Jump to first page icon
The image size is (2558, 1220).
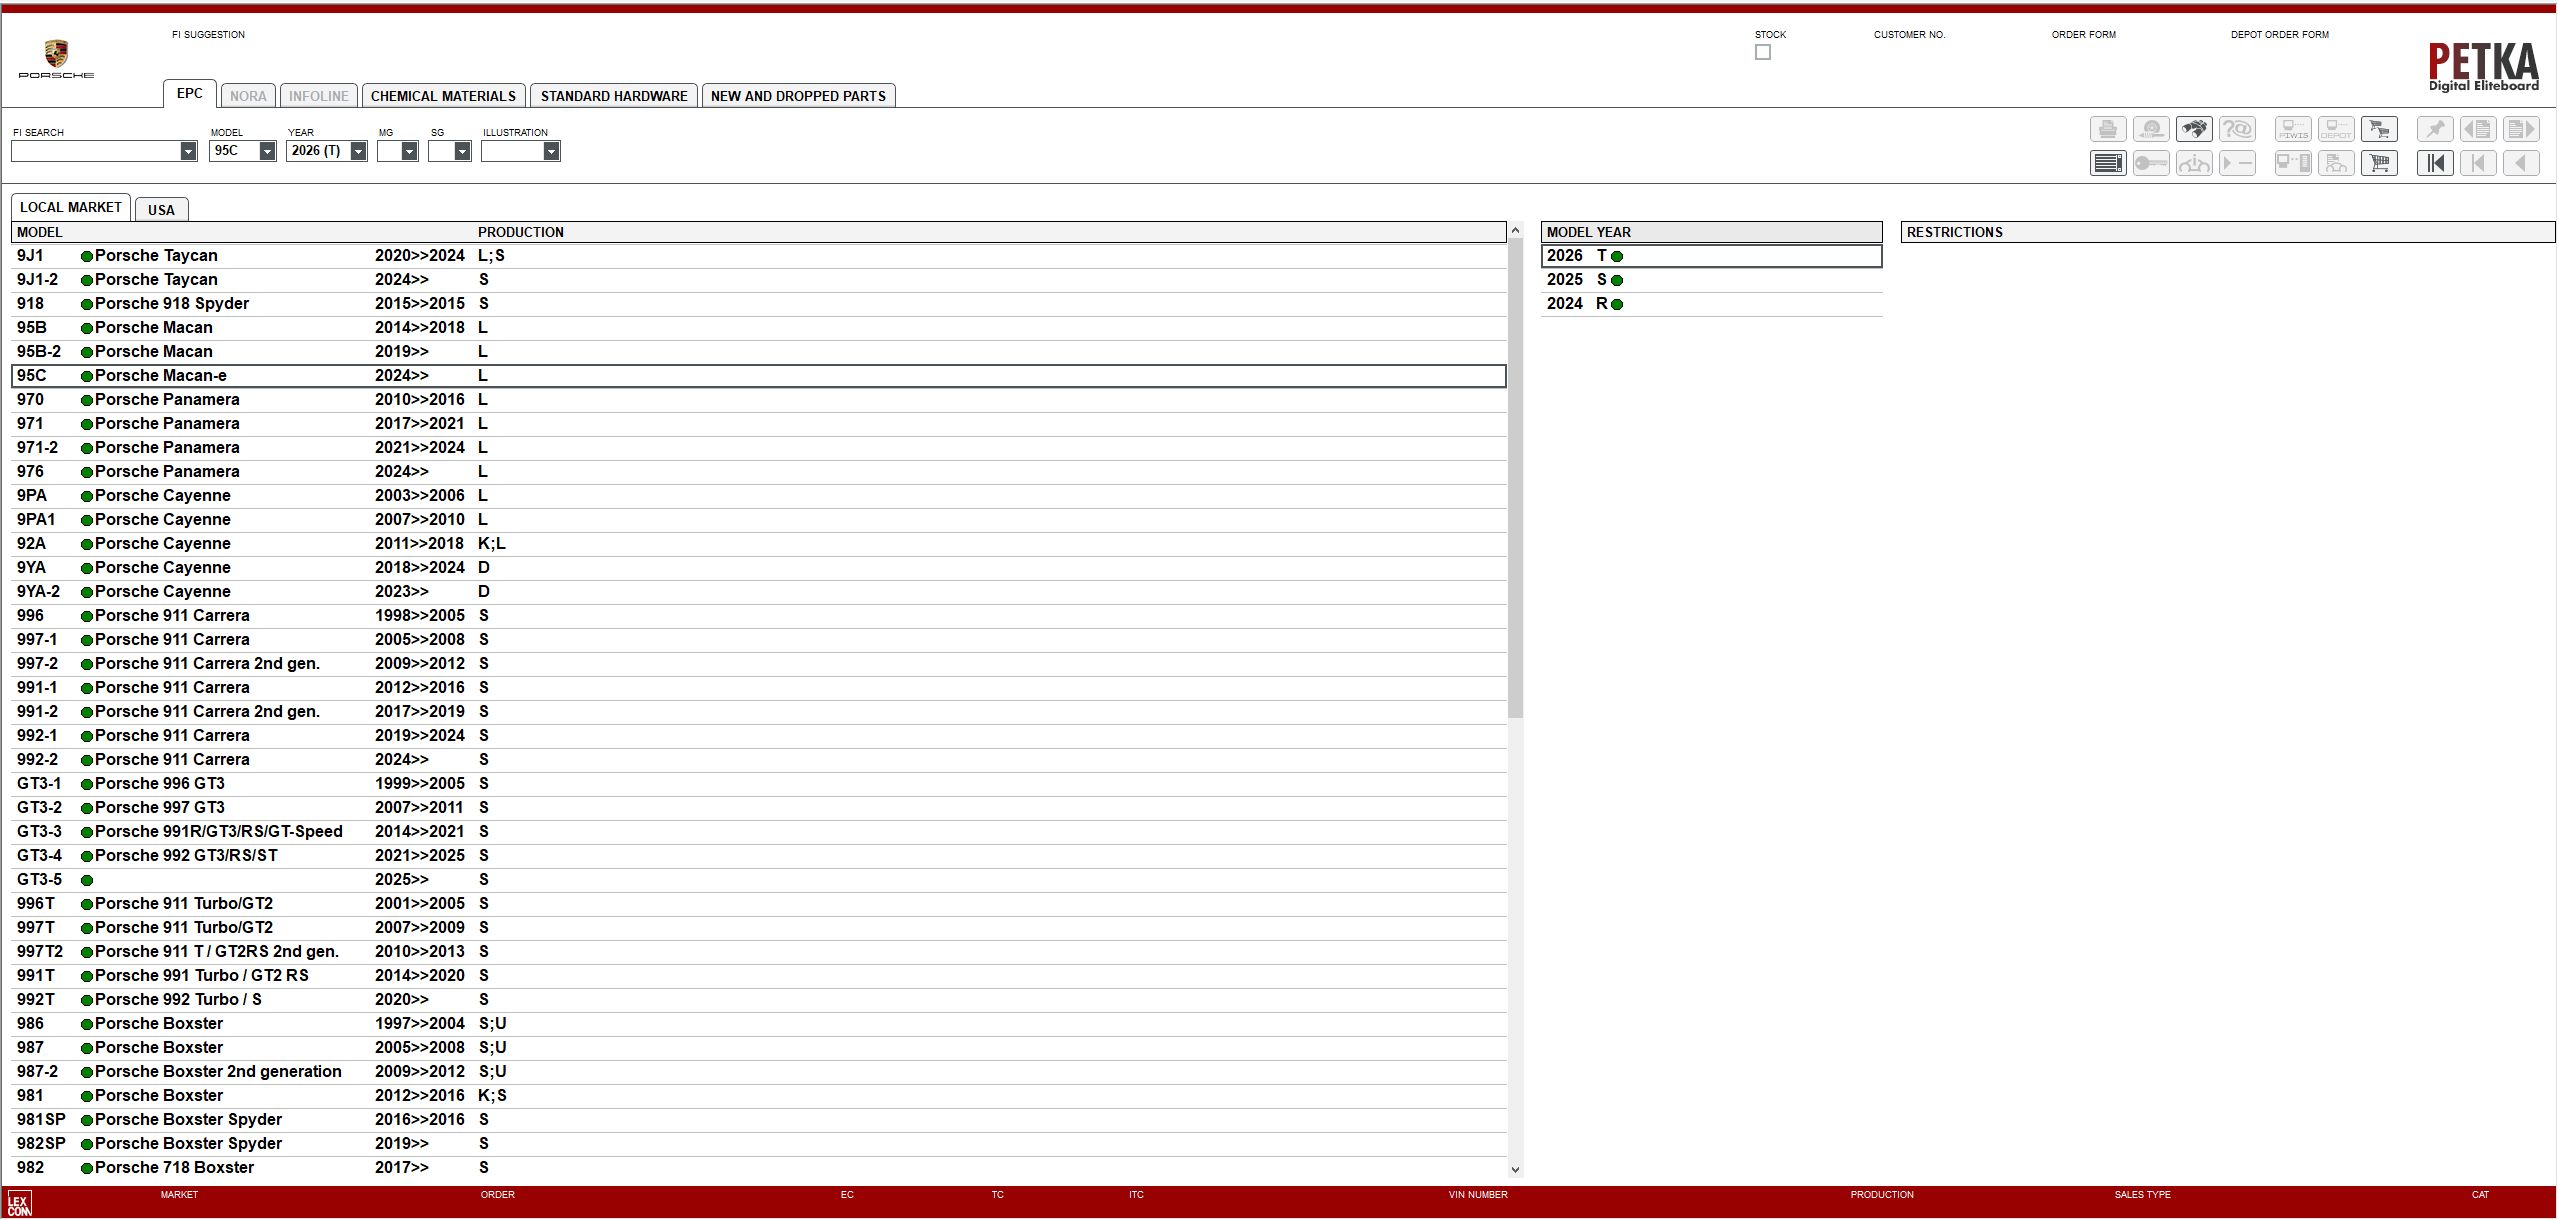click(x=2435, y=163)
